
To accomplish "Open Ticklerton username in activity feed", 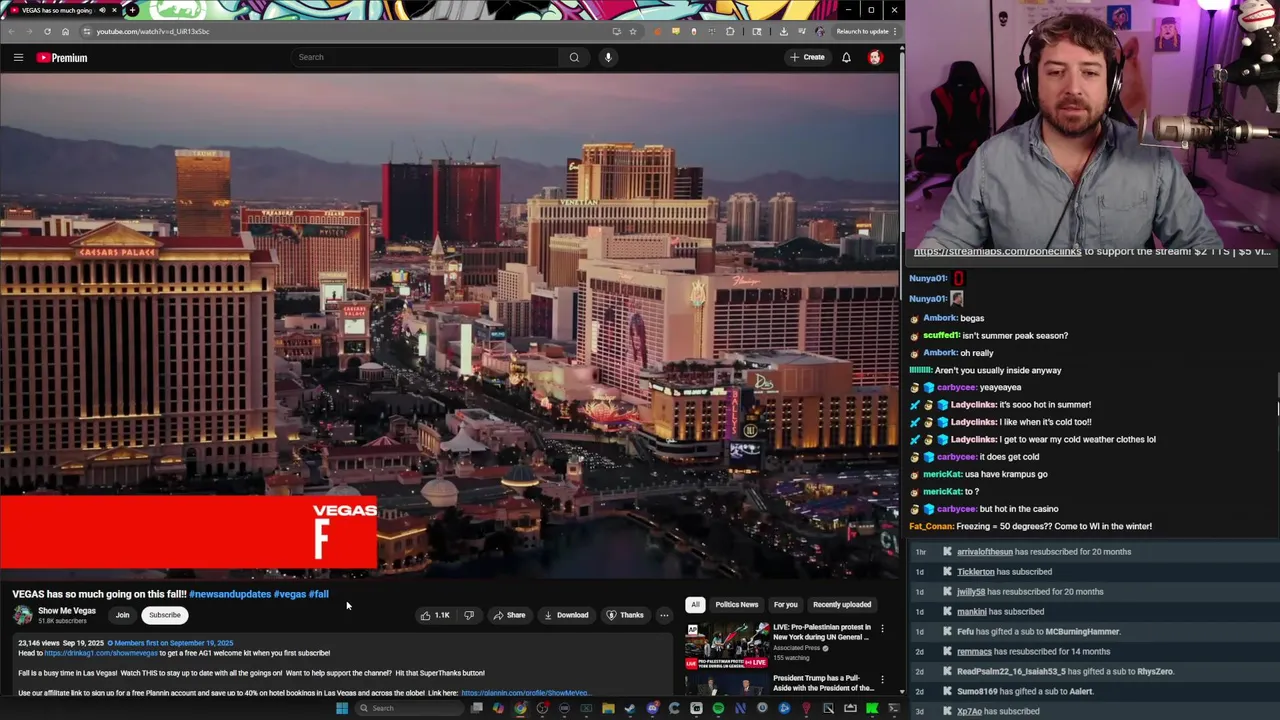I will click(976, 572).
